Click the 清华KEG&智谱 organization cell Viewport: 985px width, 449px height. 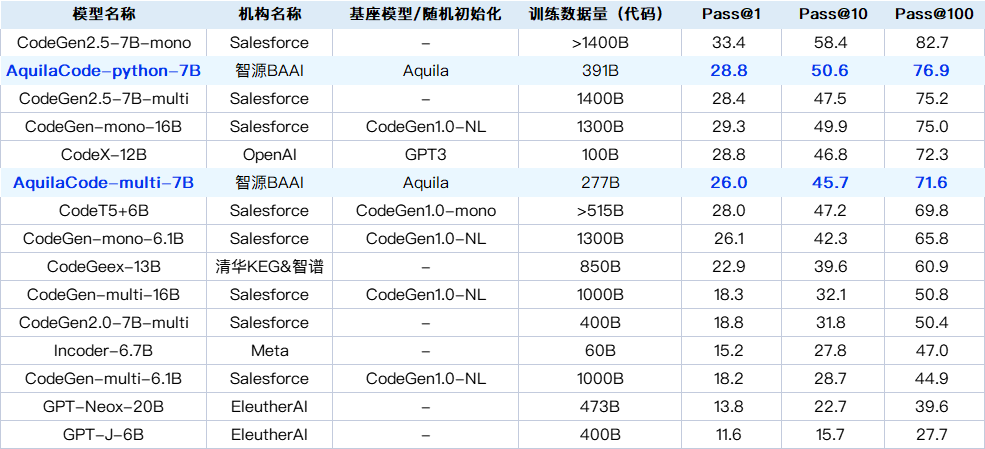click(269, 267)
